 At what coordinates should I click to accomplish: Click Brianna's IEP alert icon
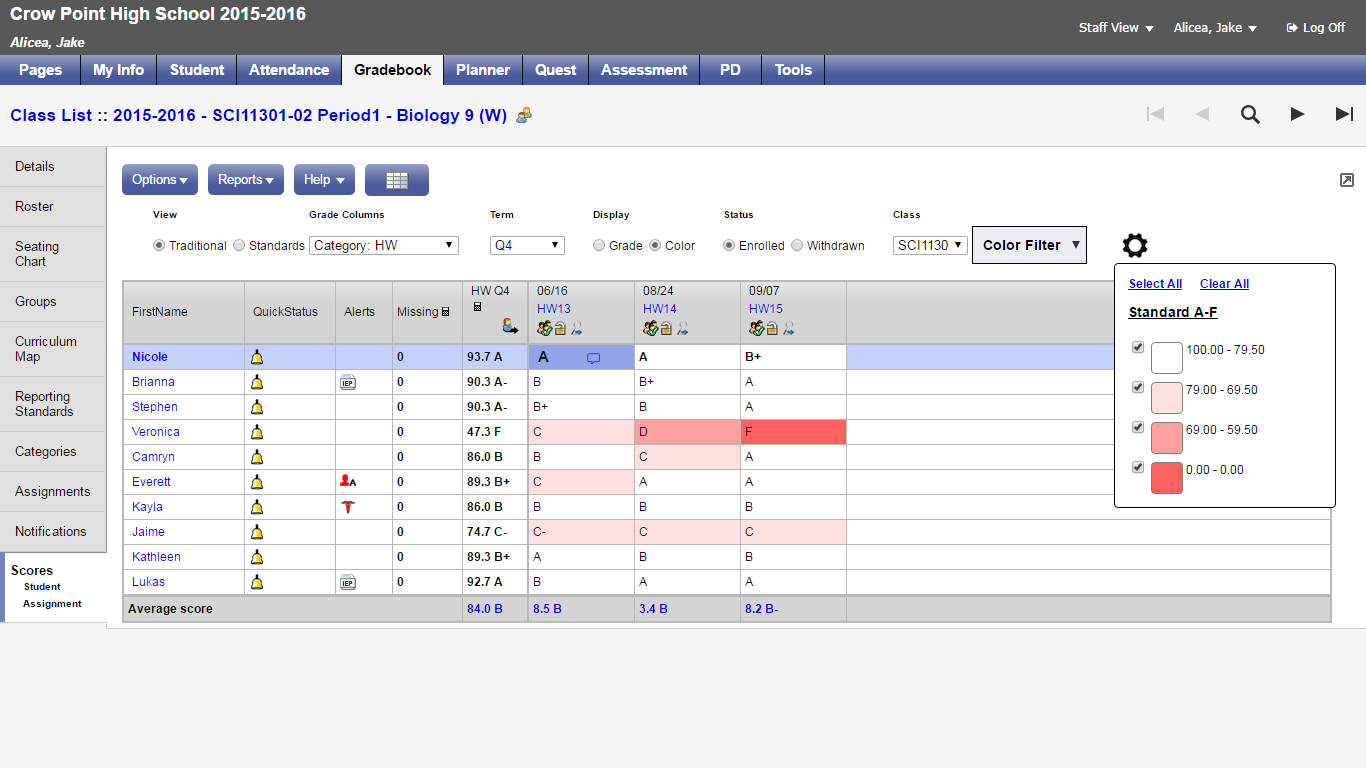pos(348,382)
